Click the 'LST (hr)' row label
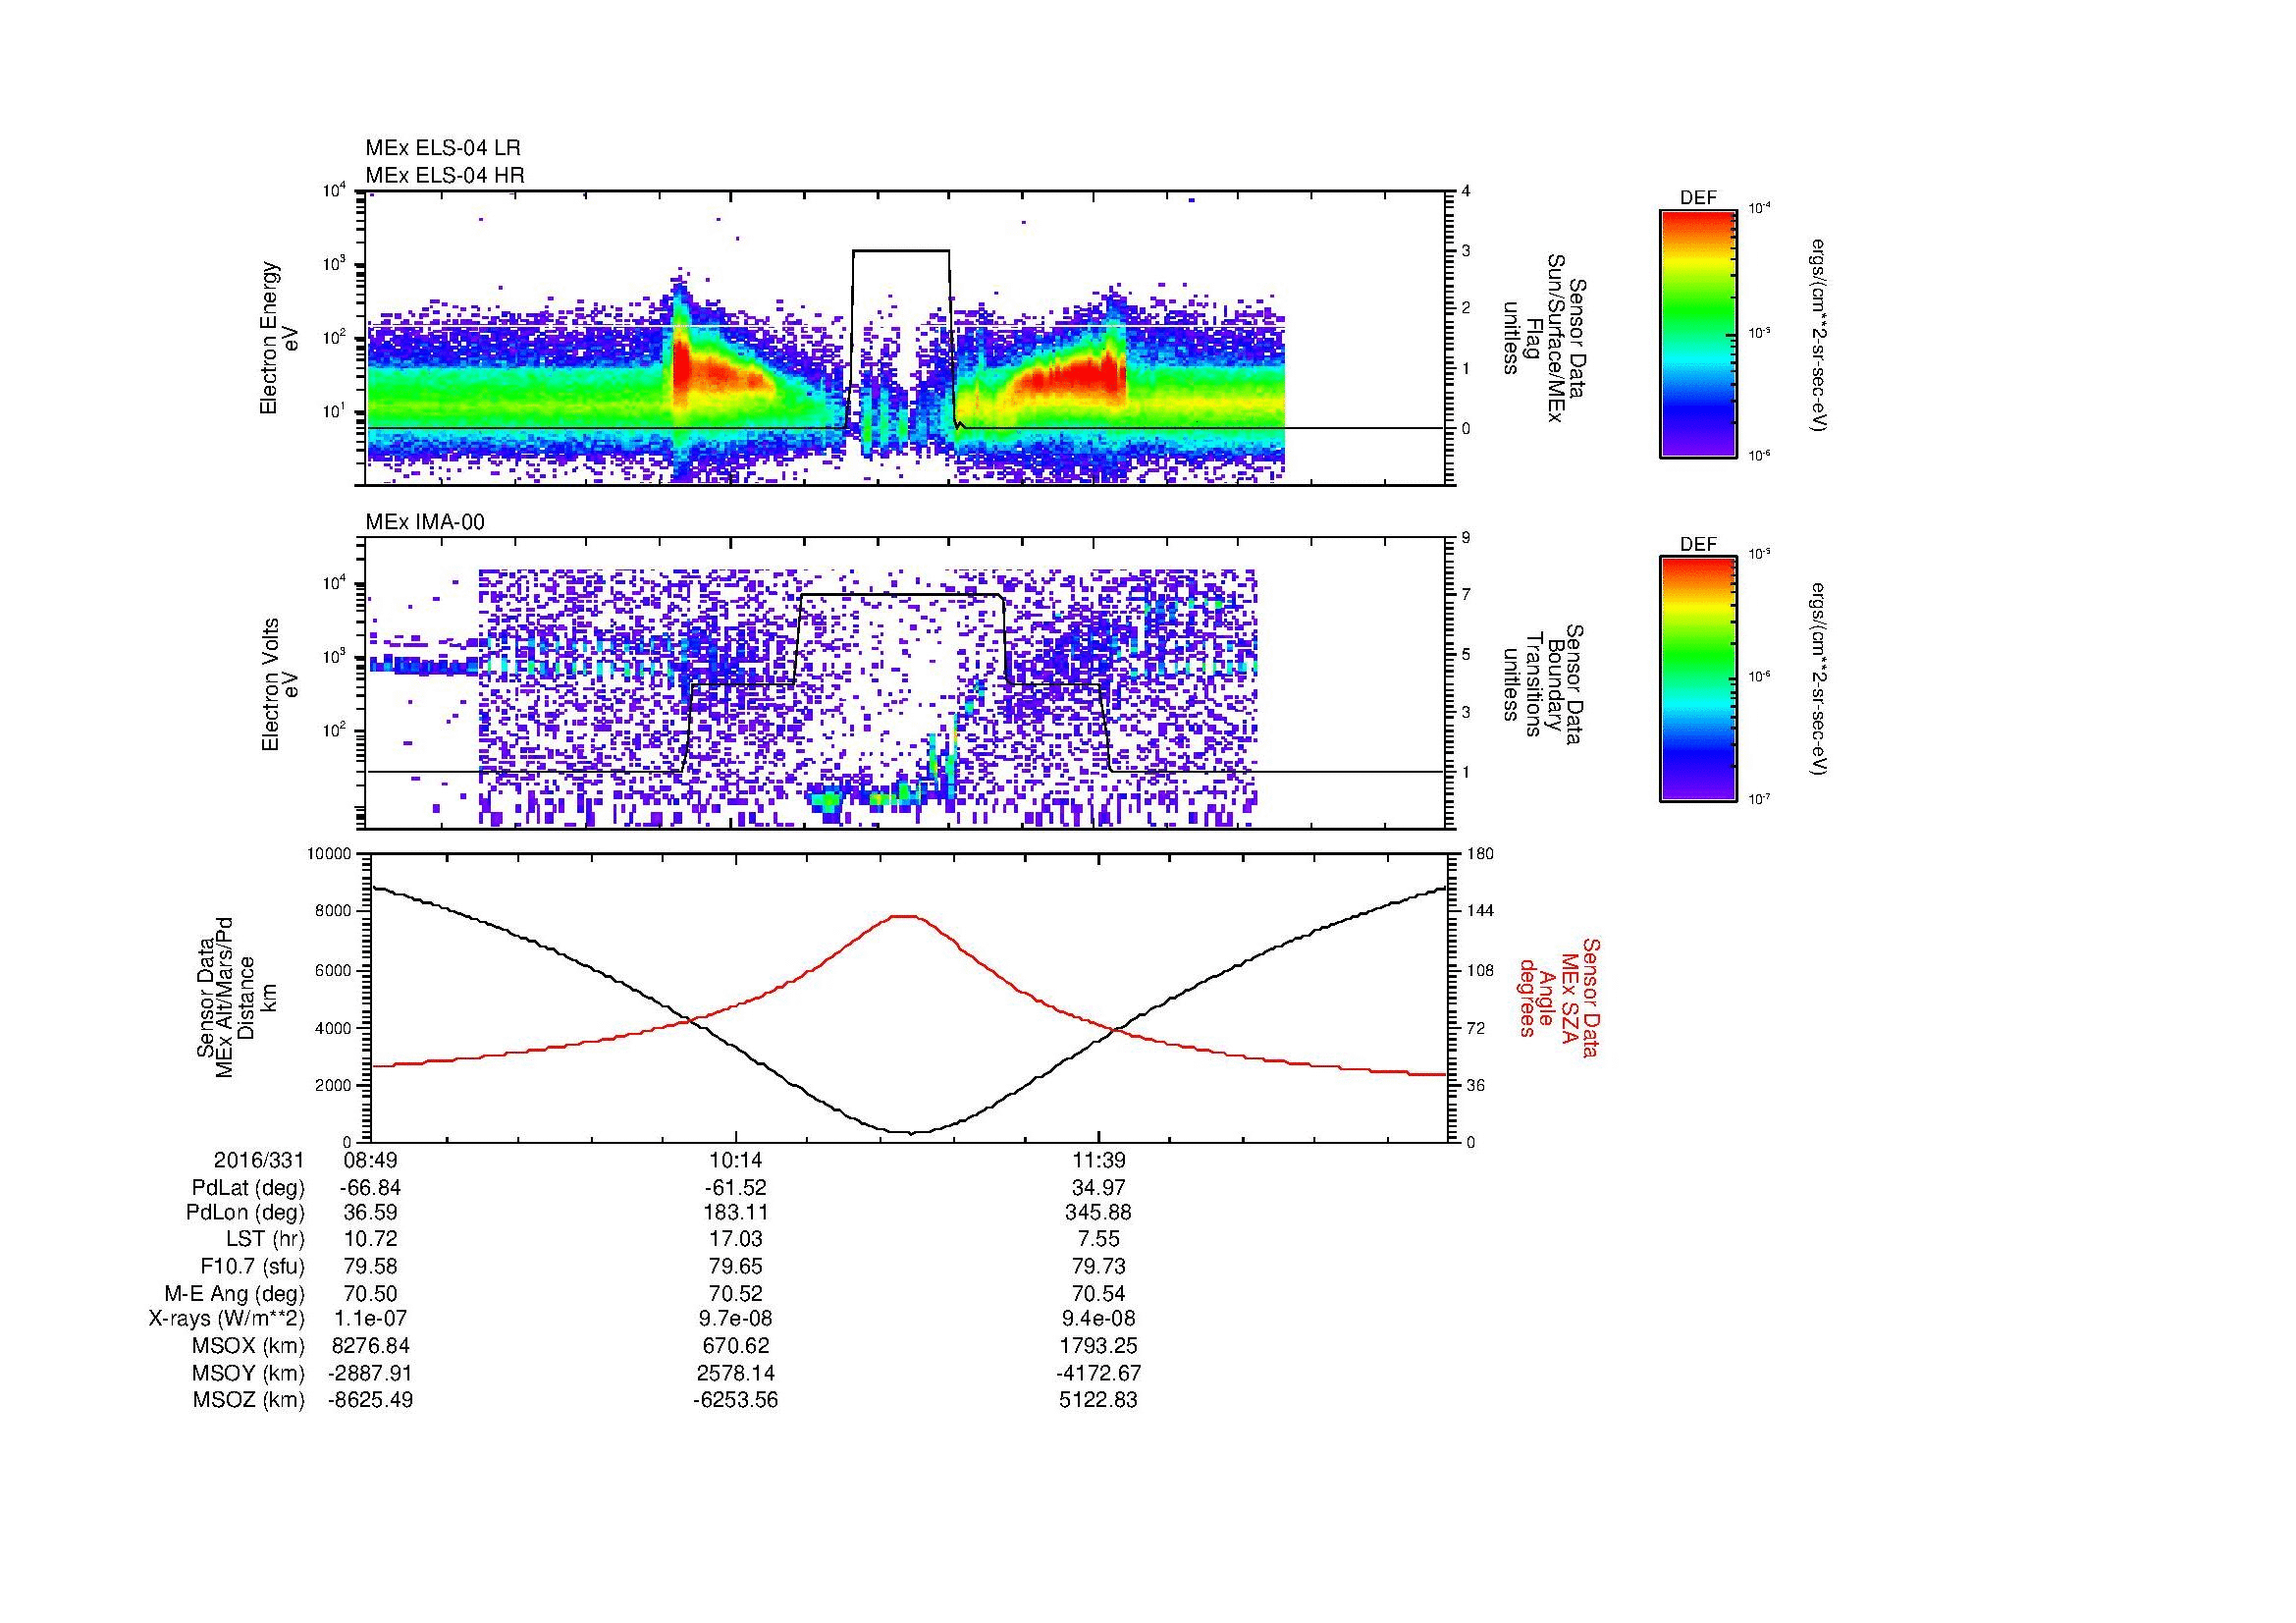The width and height of the screenshot is (2296, 1623). [x=263, y=1240]
